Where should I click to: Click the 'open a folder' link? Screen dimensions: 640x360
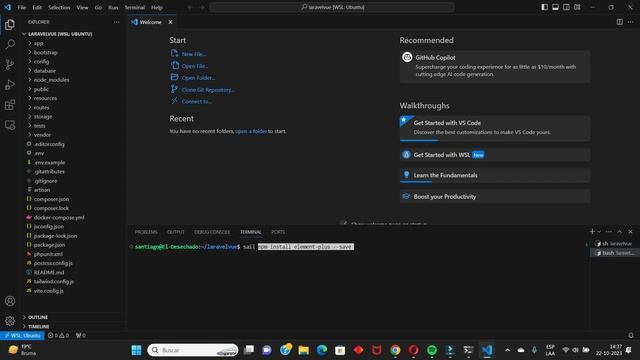(x=251, y=131)
